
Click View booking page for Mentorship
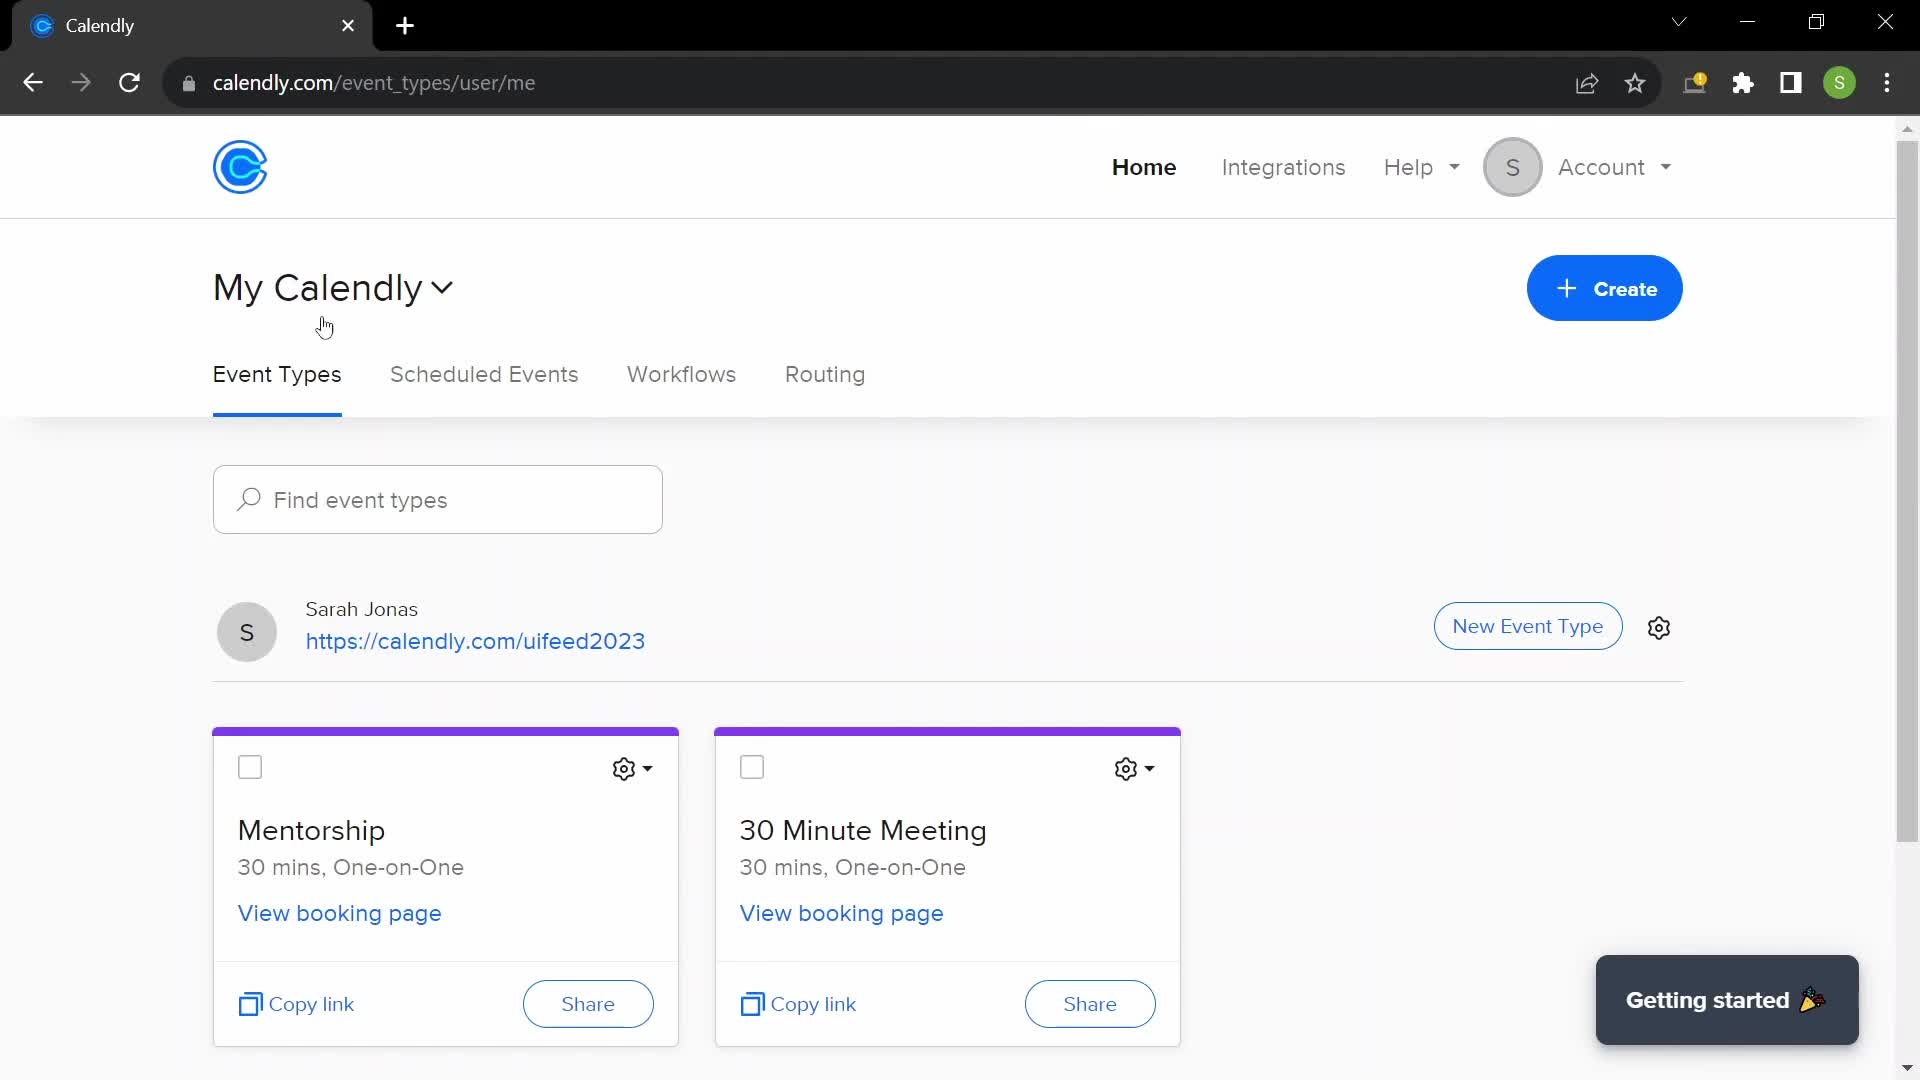click(339, 913)
